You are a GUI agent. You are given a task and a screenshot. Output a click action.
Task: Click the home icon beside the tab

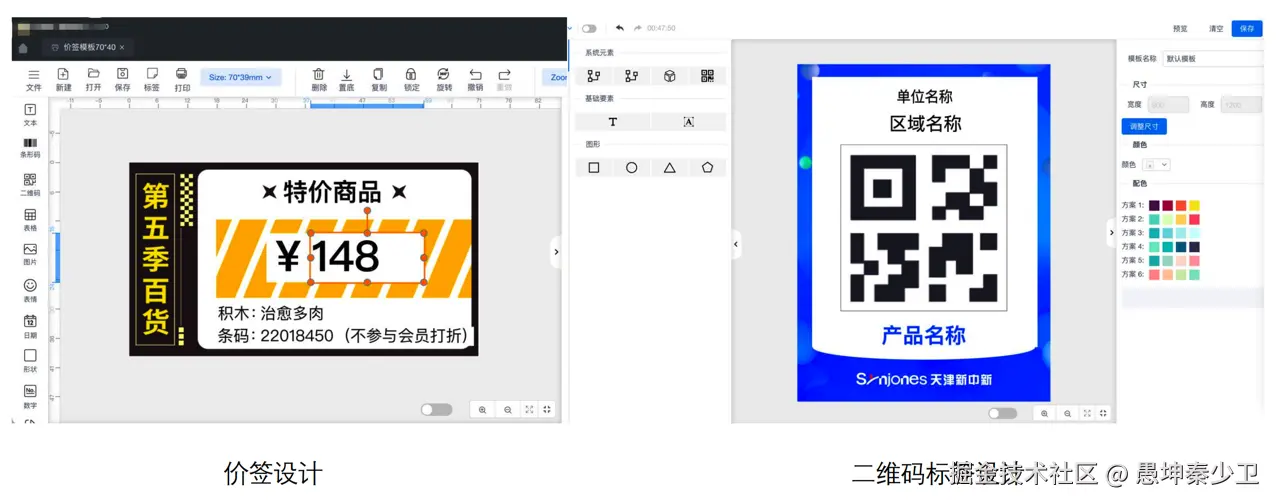pyautogui.click(x=23, y=47)
